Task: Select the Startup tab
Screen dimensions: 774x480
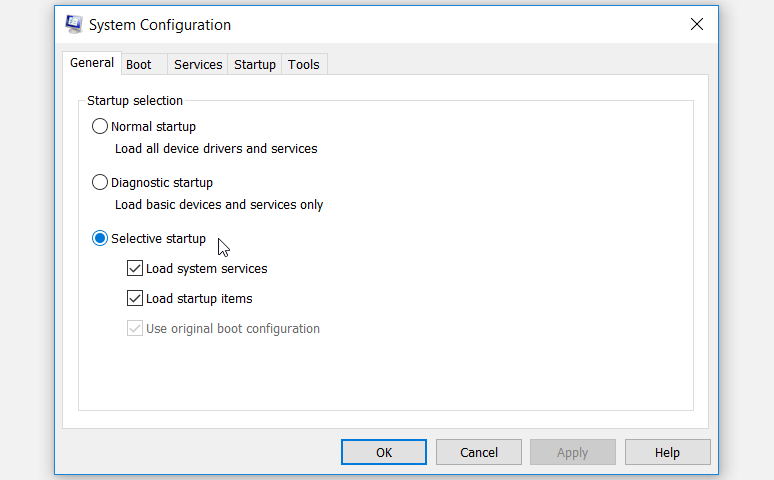Action: (255, 65)
